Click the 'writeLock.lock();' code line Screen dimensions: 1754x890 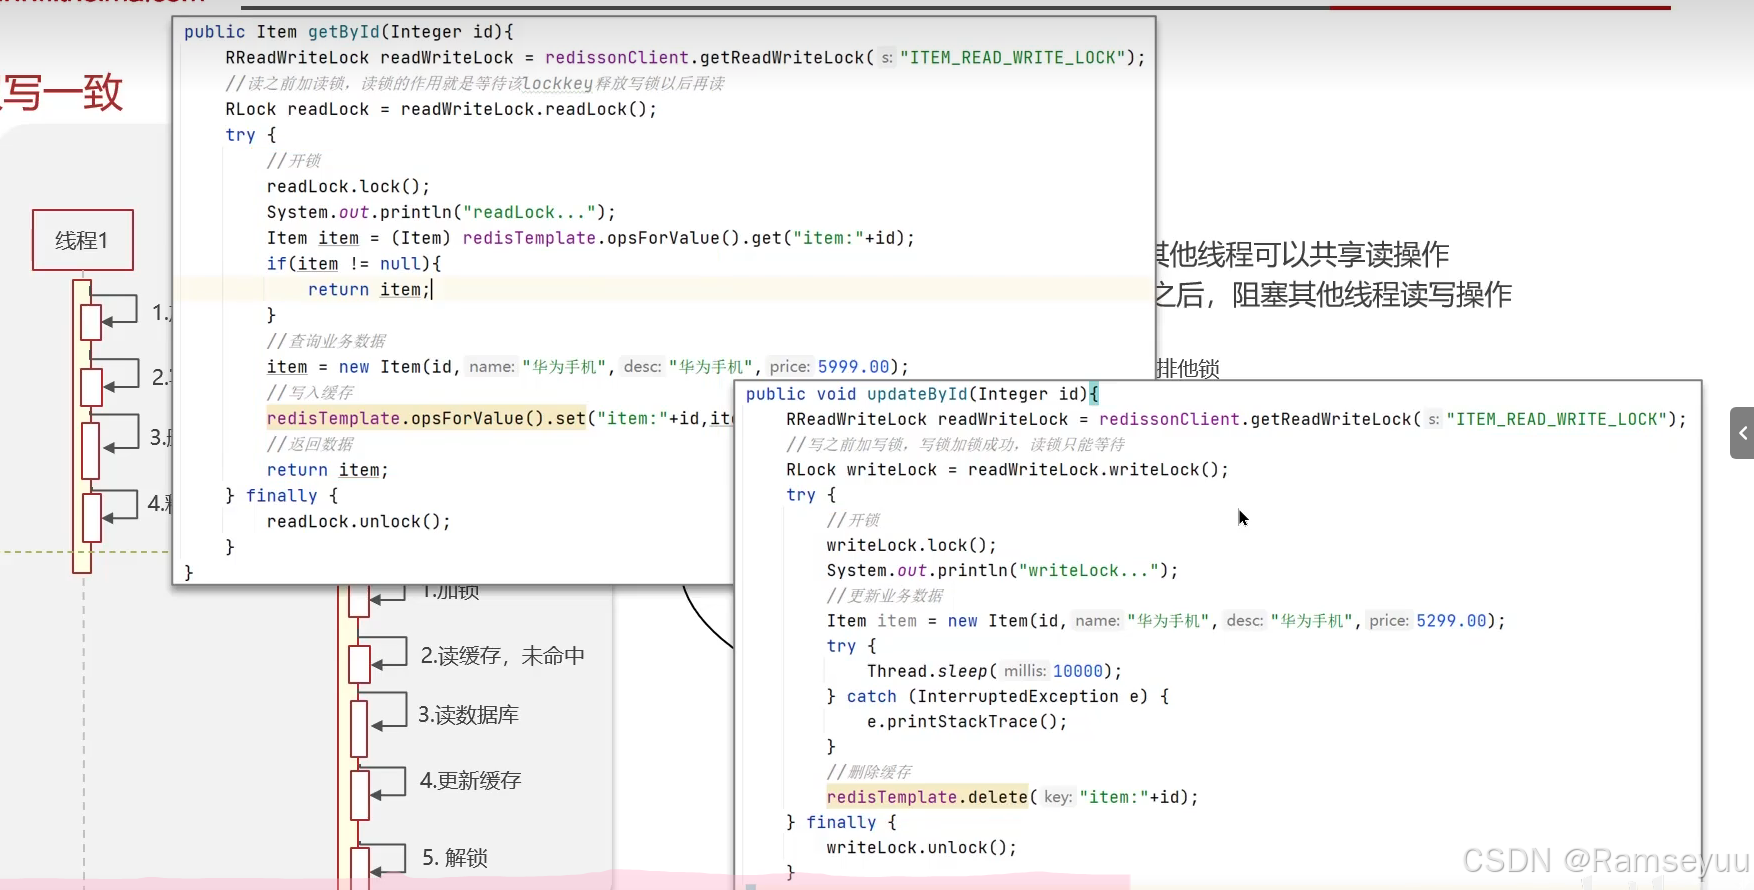(911, 545)
